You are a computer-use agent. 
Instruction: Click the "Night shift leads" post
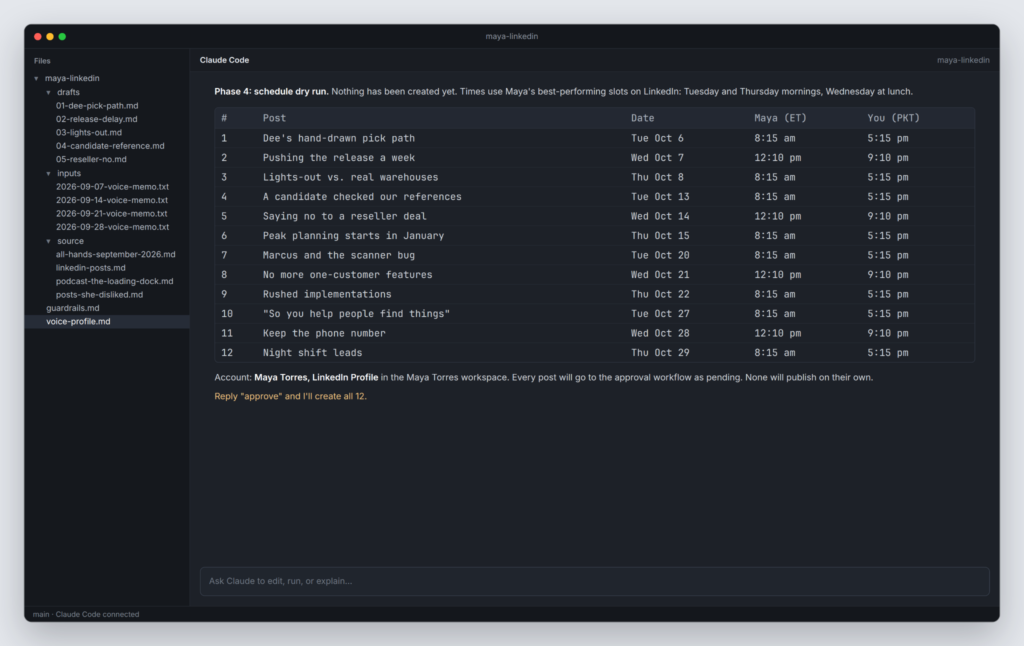point(312,353)
